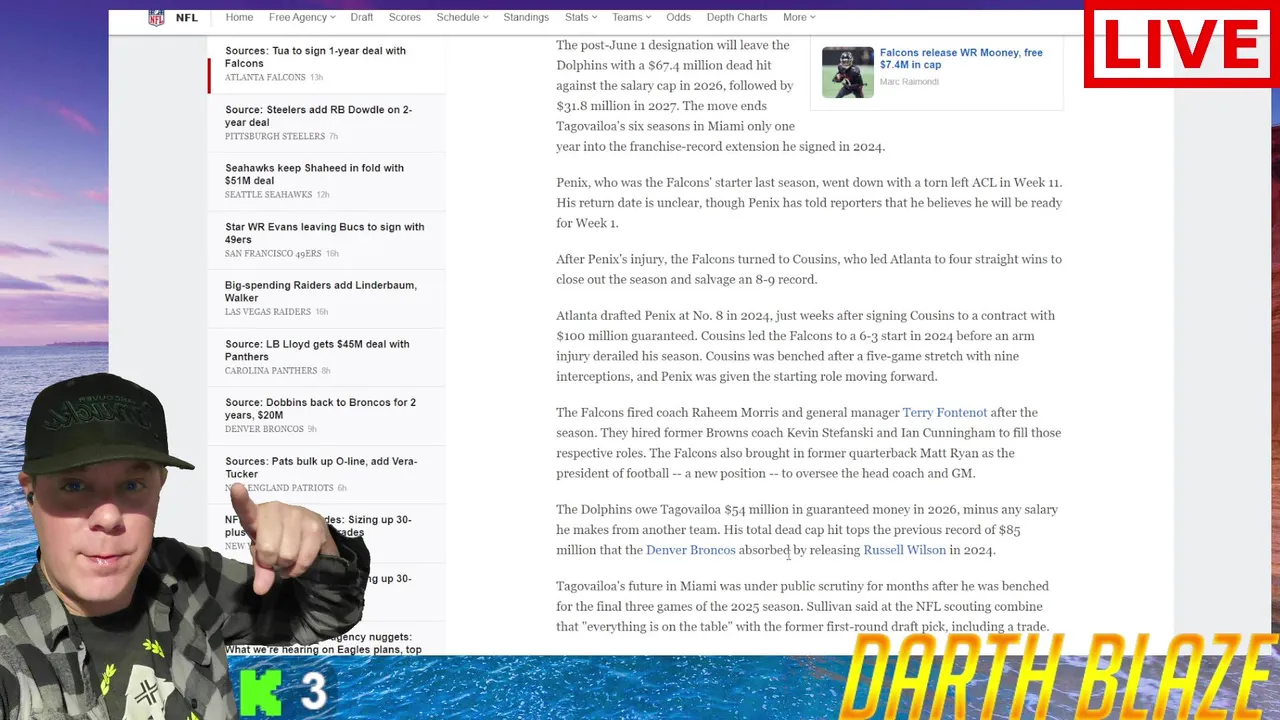Follow the Denver Broncos link

[x=690, y=550]
